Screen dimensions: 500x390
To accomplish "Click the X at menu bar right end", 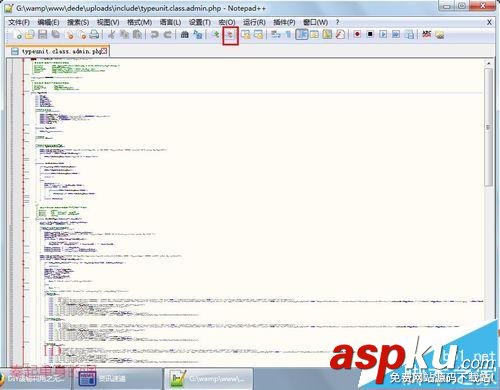I will (489, 23).
